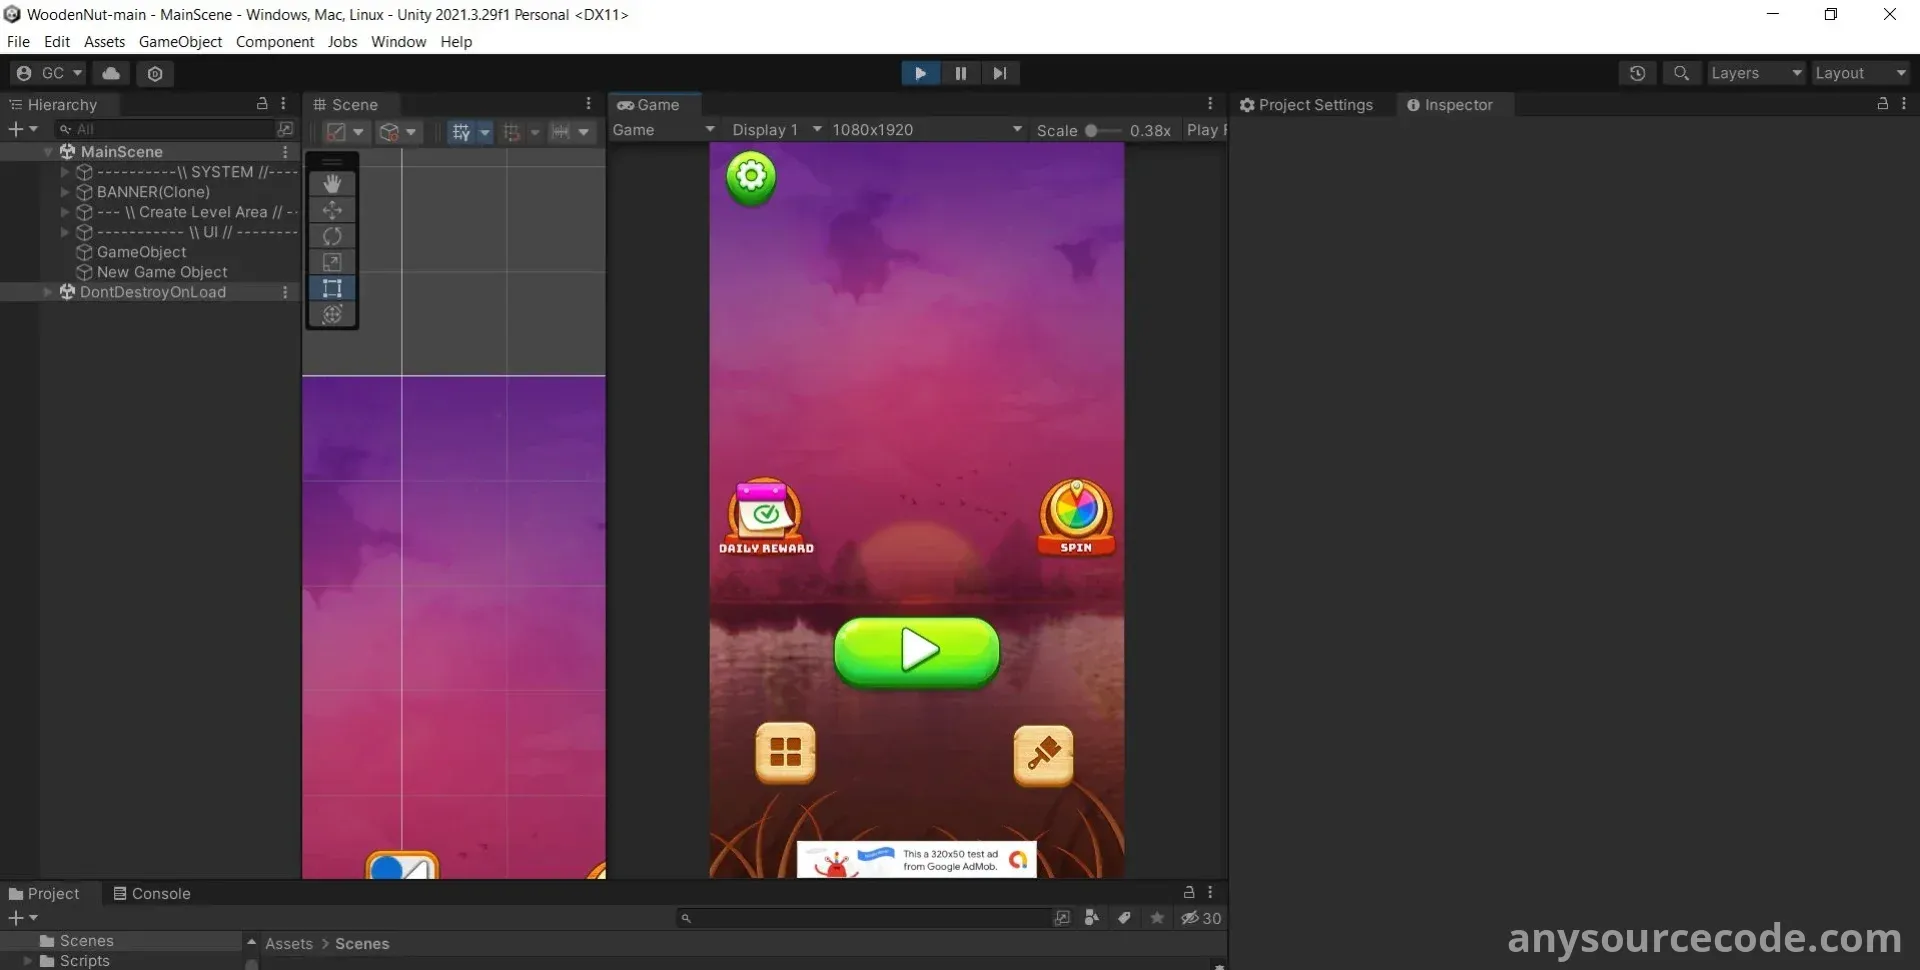The width and height of the screenshot is (1920, 970).
Task: Open the Undo History button
Action: pos(1637,73)
